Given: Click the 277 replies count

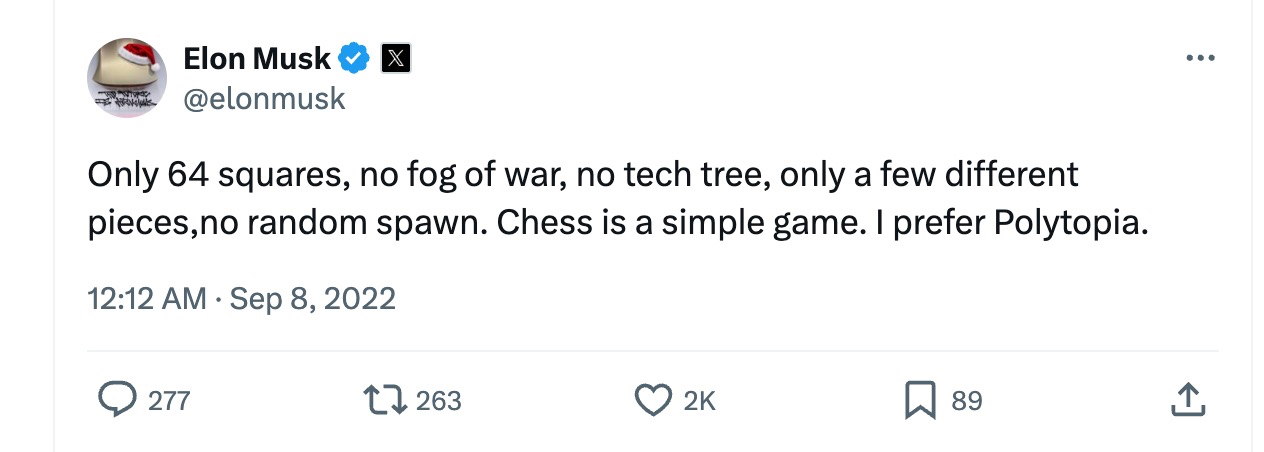Looking at the screenshot, I should click(168, 401).
